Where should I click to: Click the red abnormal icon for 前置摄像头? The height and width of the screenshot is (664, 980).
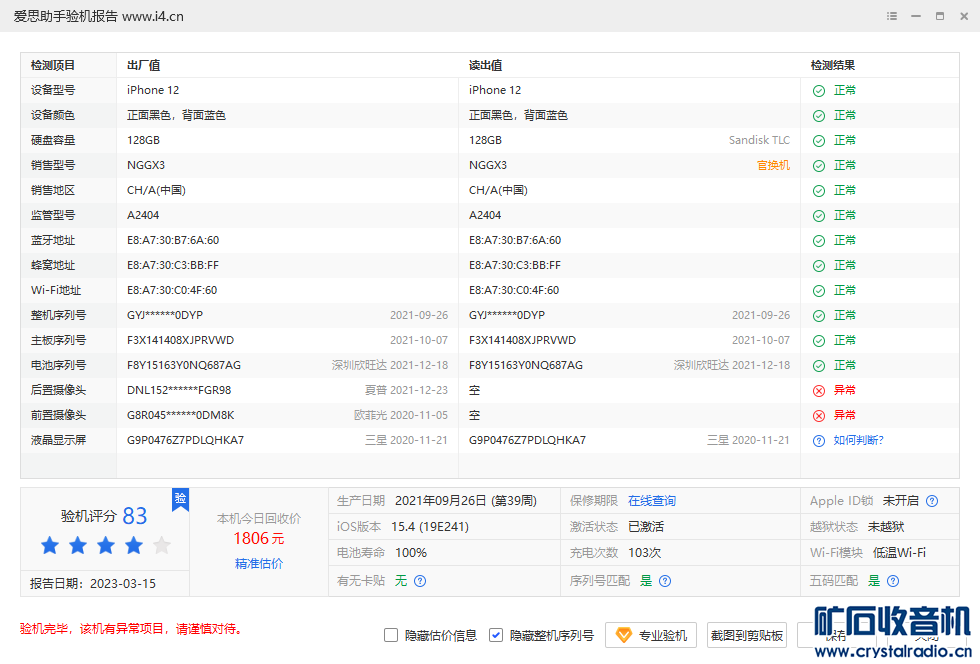coord(819,415)
